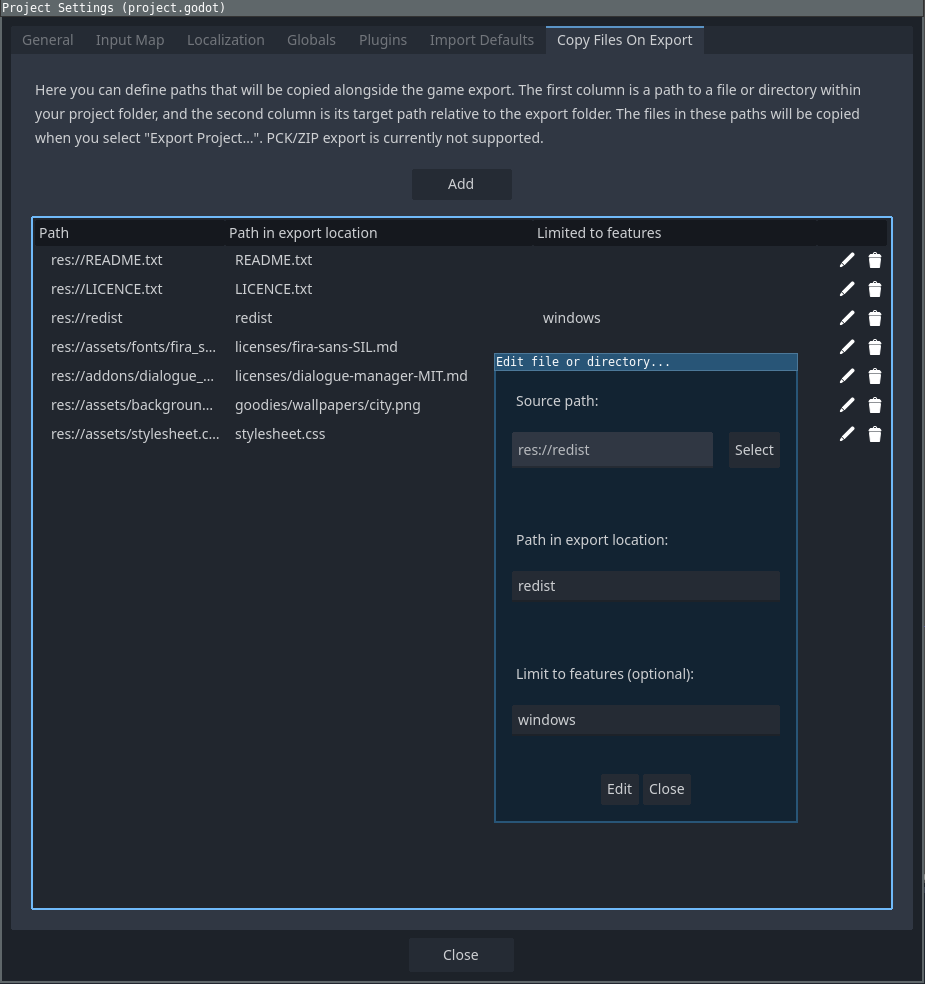Screen dimensions: 925x984
Task: Click licenses/dialogue-manager-MIT.md cell
Action: 351,375
